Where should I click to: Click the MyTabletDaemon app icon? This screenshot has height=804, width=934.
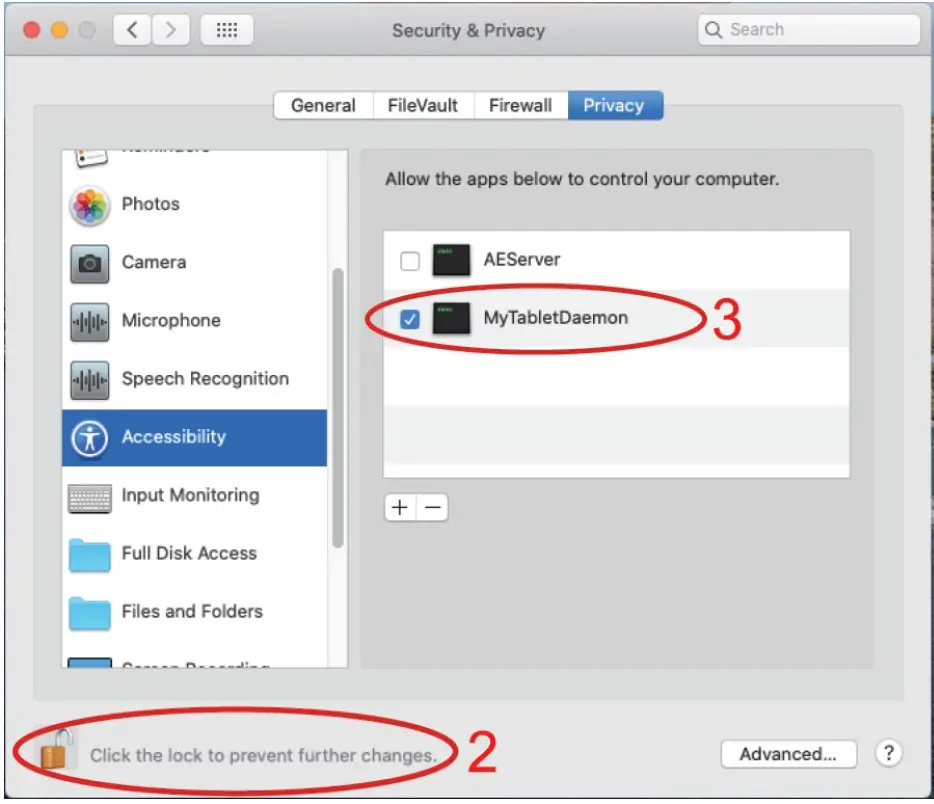click(451, 318)
